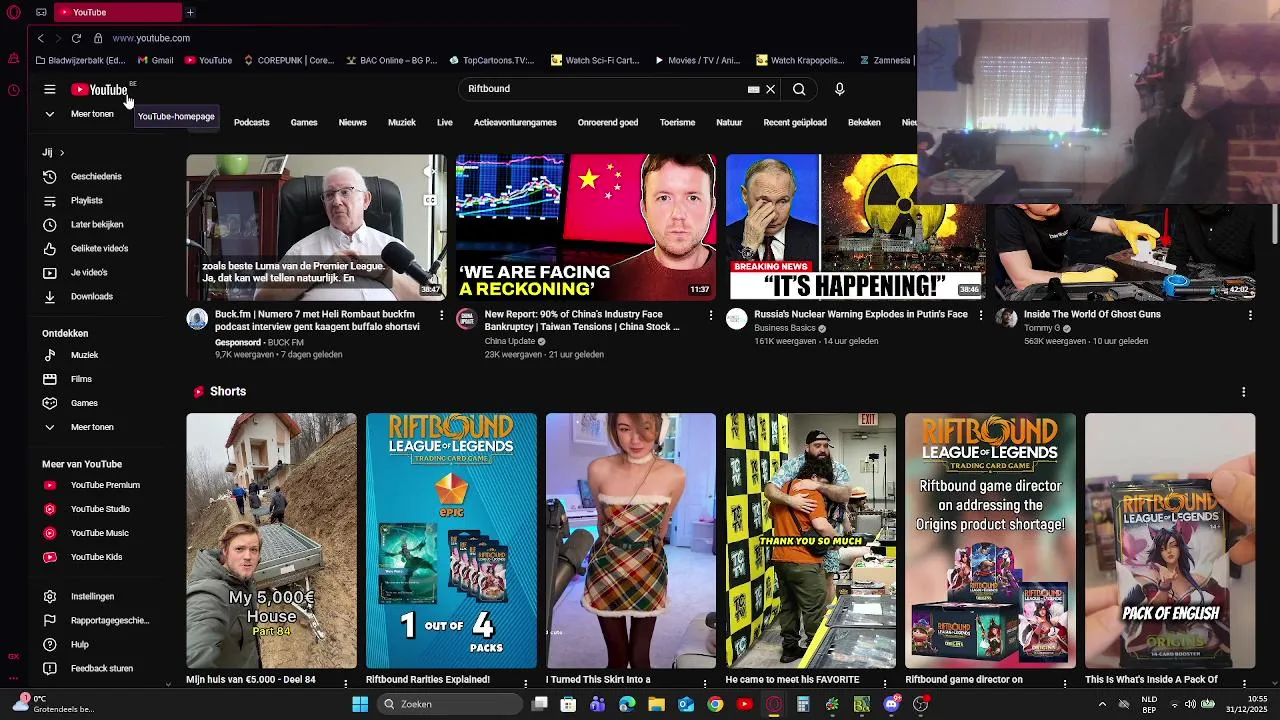Select the Nieuws filter chip
This screenshot has width=1280, height=720.
(353, 122)
